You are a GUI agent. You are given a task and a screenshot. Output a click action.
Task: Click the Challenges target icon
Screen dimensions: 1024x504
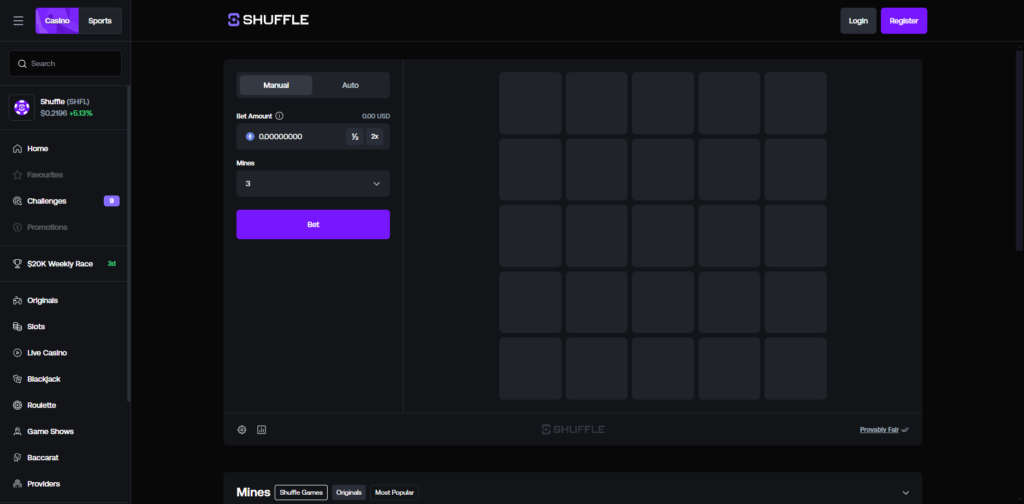tap(18, 201)
